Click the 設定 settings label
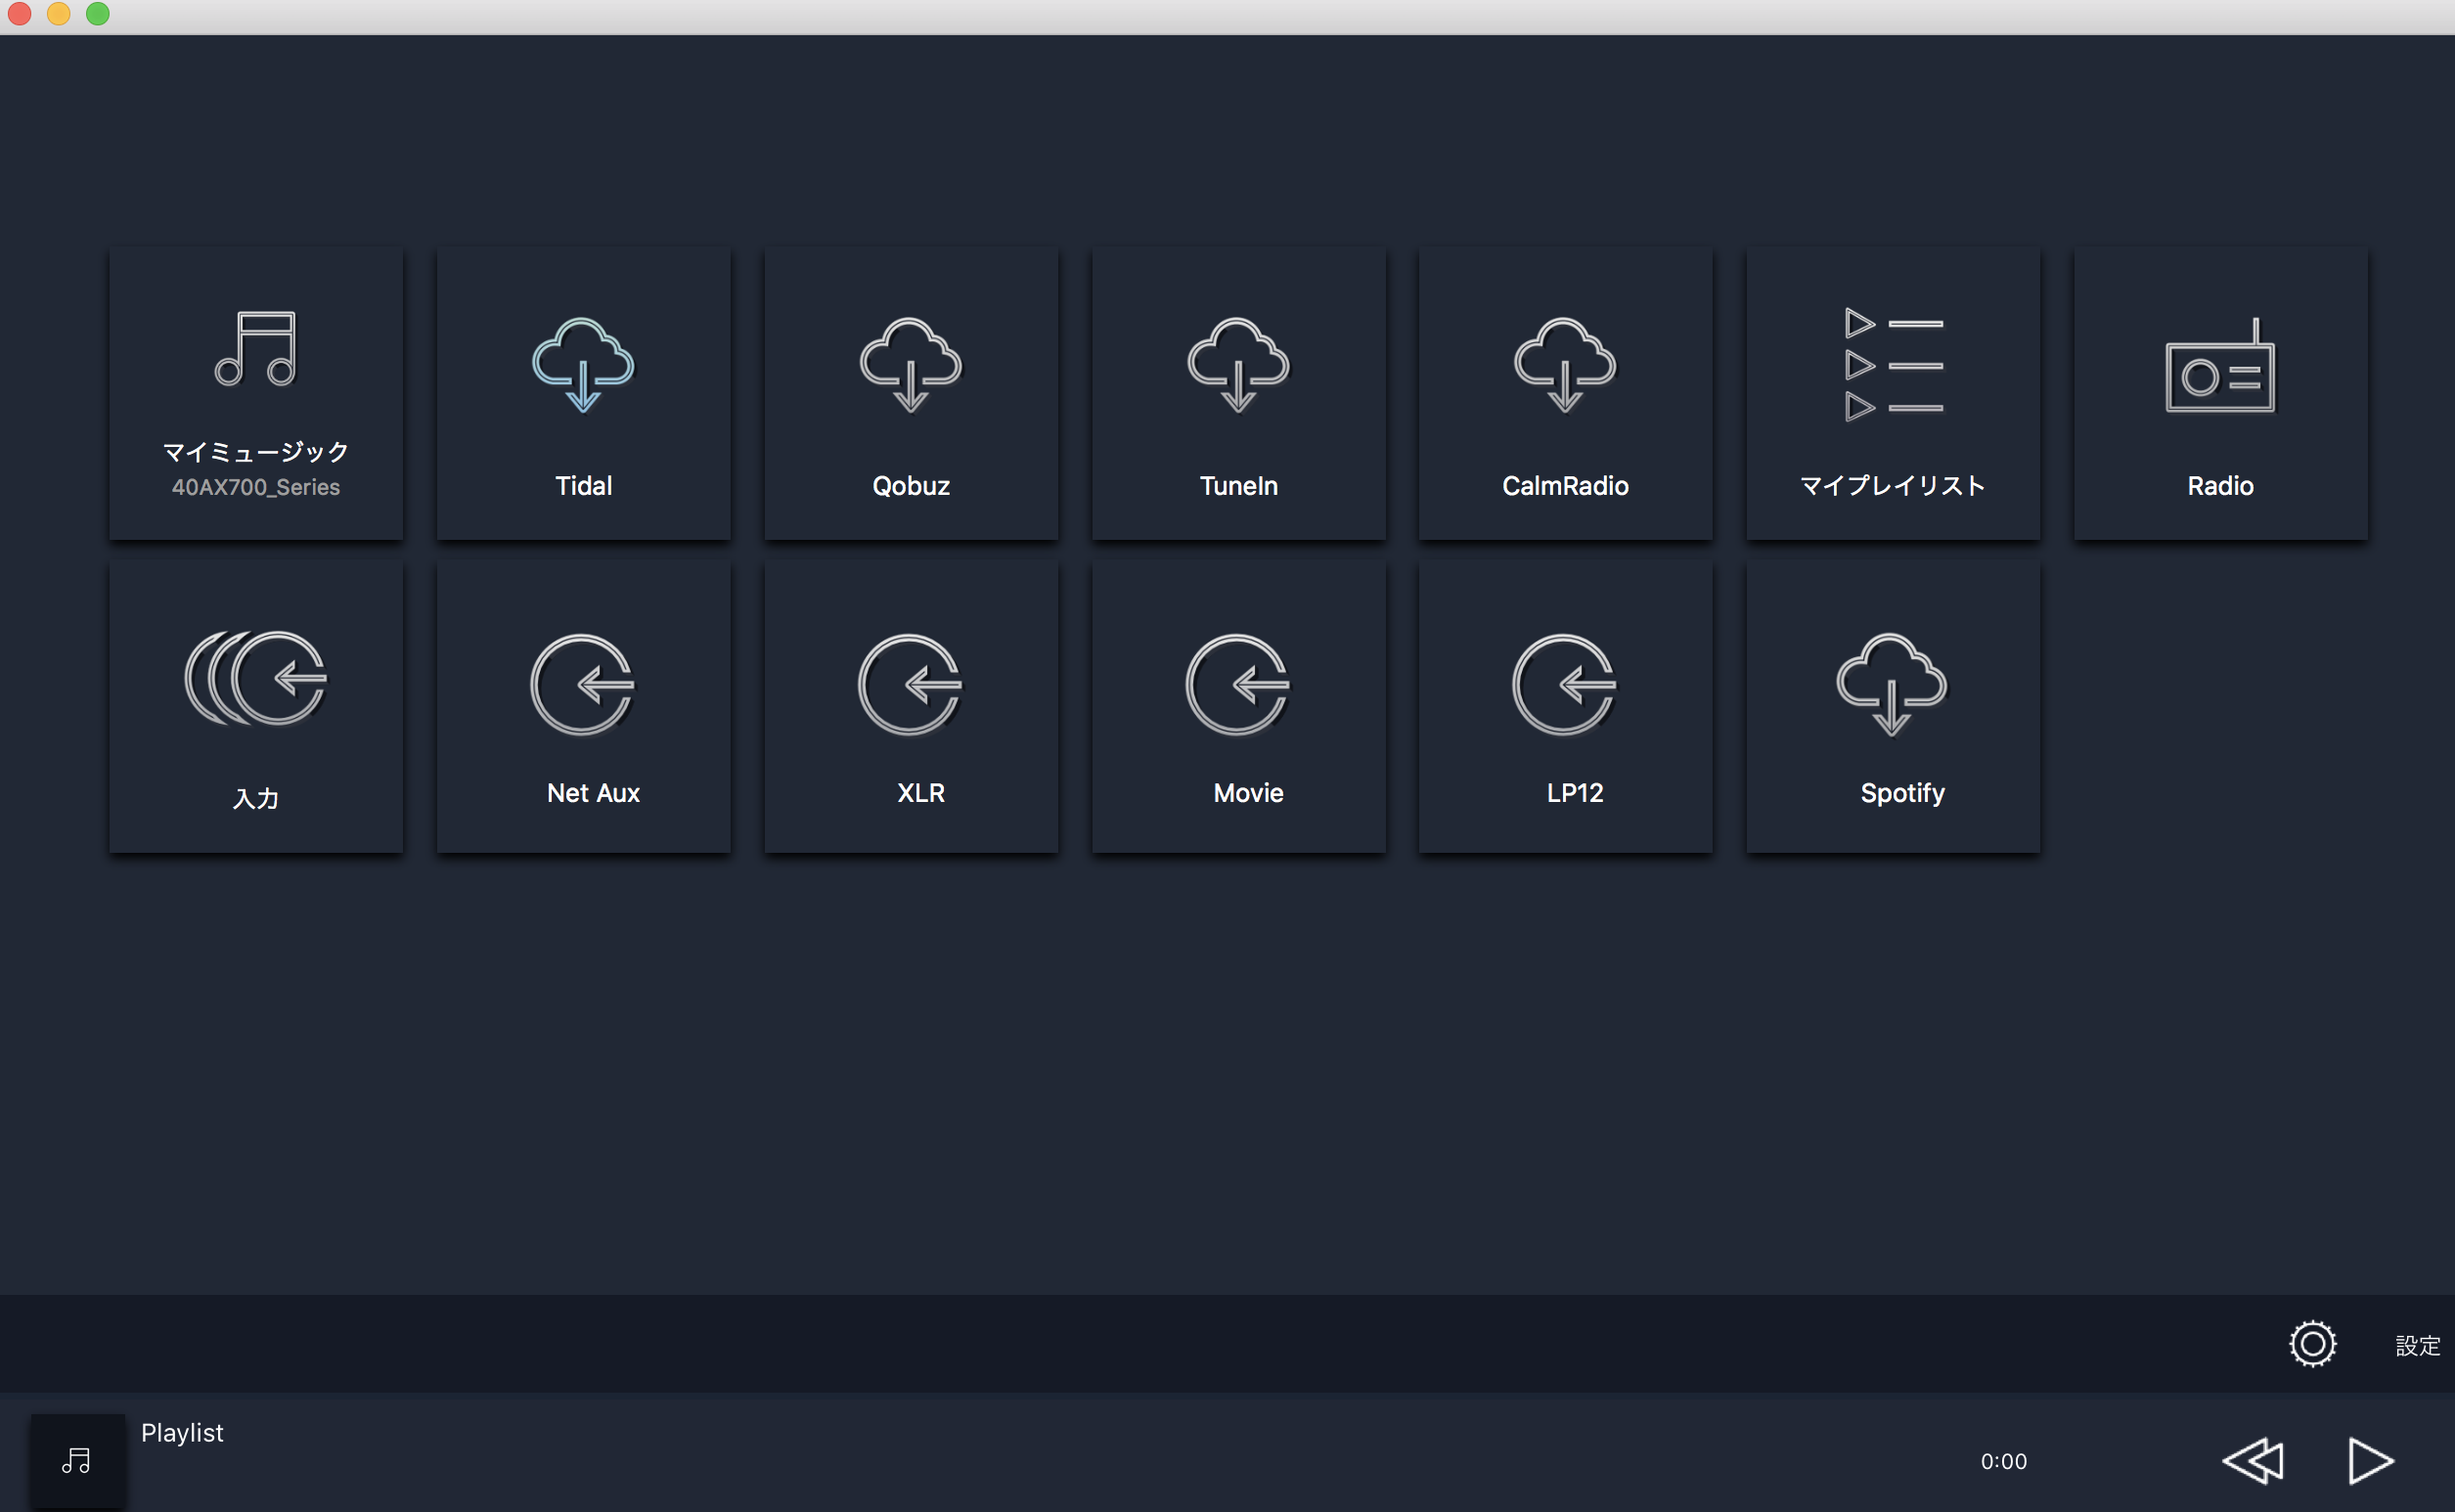 pos(2417,1346)
